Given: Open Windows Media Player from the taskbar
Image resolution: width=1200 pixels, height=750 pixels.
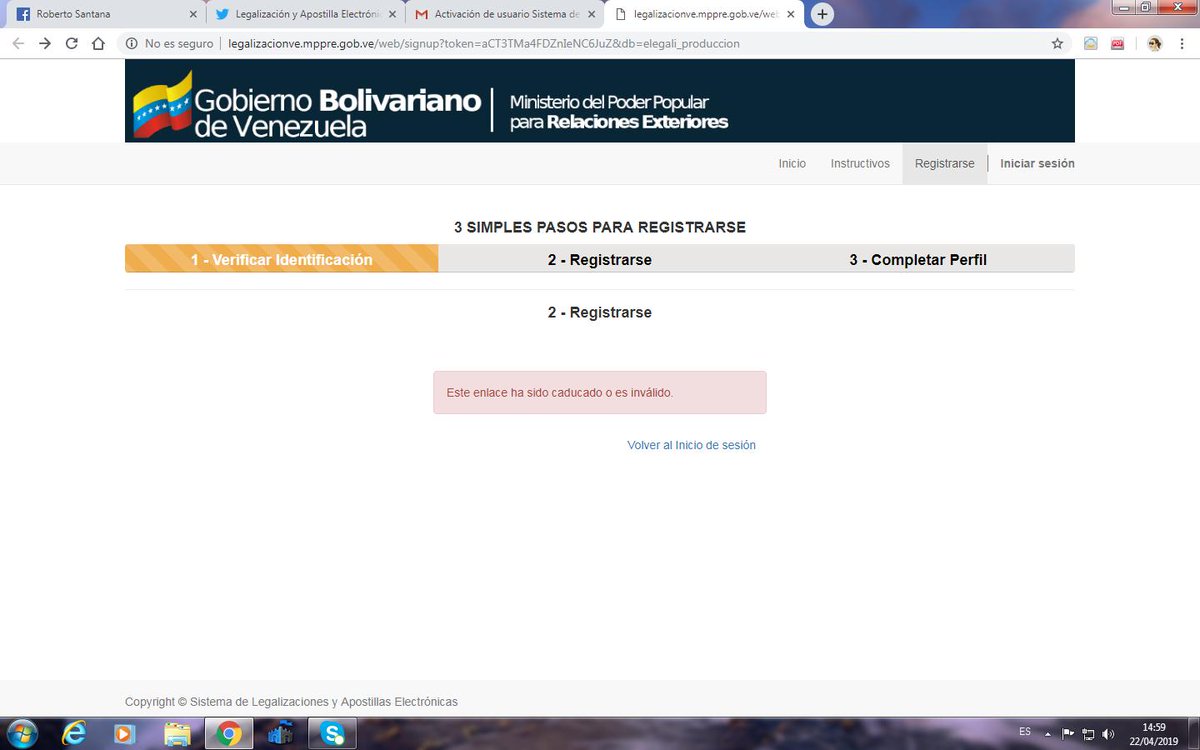Looking at the screenshot, I should point(125,734).
